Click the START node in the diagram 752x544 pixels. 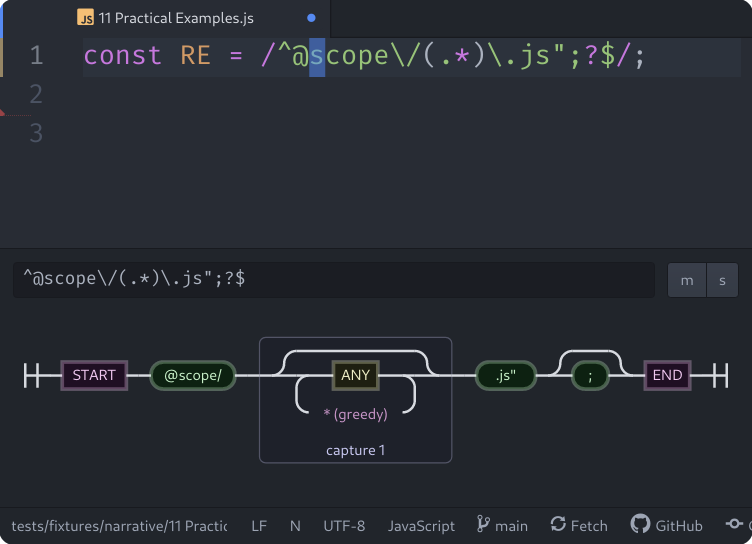coord(94,376)
